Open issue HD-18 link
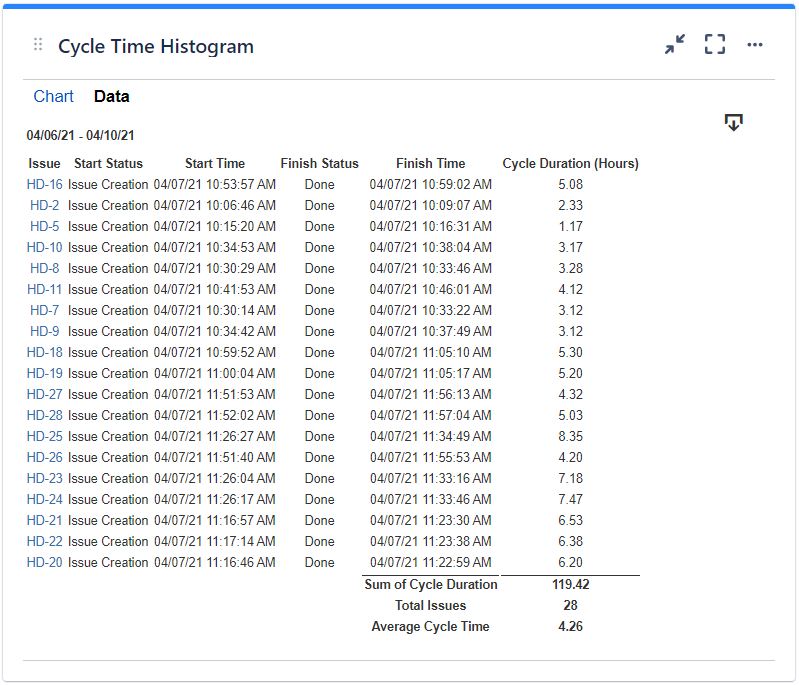Image resolution: width=799 pixels, height=685 pixels. [x=44, y=352]
